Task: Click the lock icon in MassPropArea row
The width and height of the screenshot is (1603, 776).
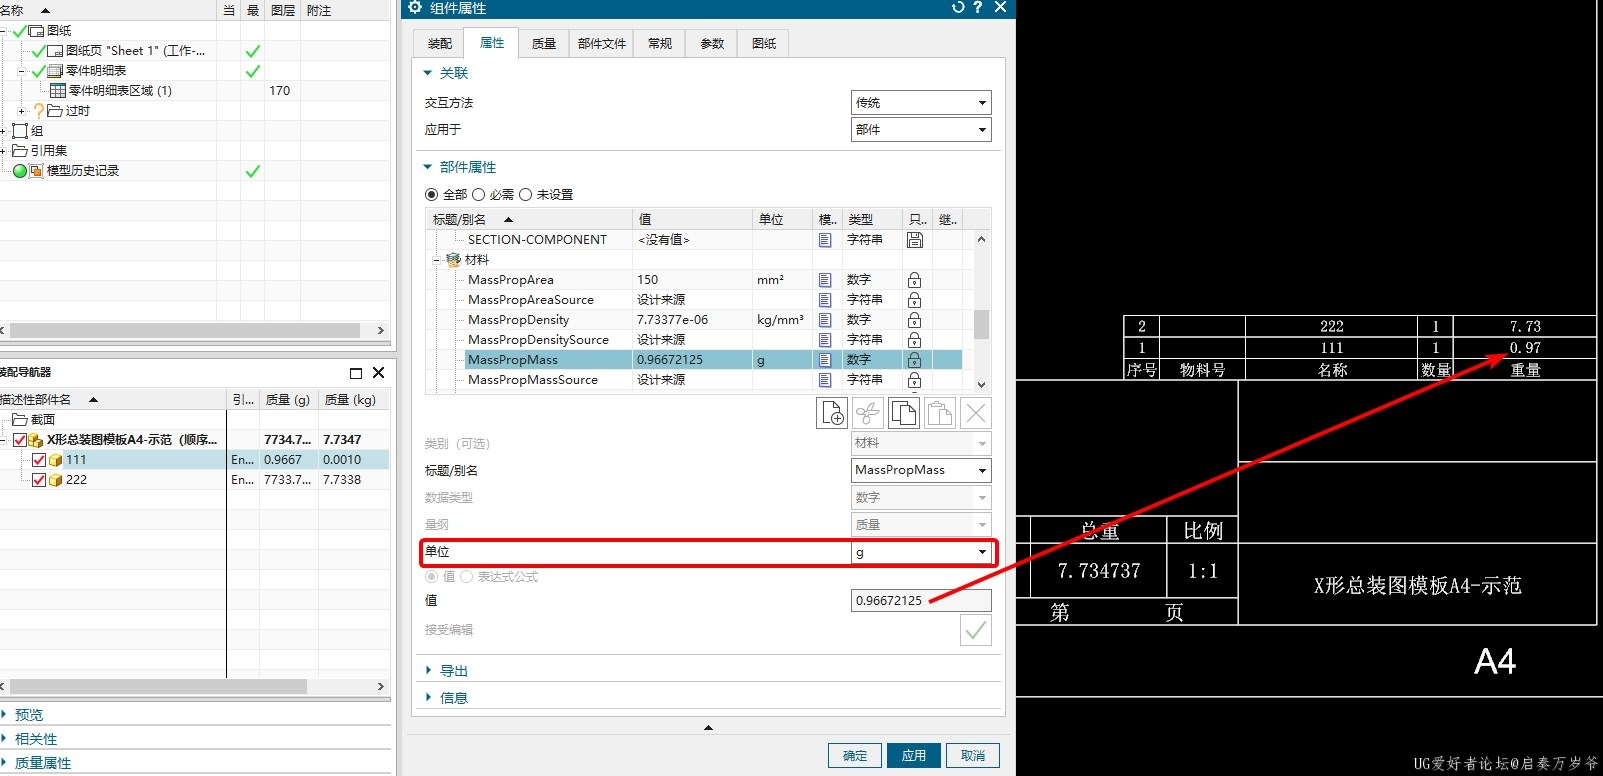Action: point(914,280)
